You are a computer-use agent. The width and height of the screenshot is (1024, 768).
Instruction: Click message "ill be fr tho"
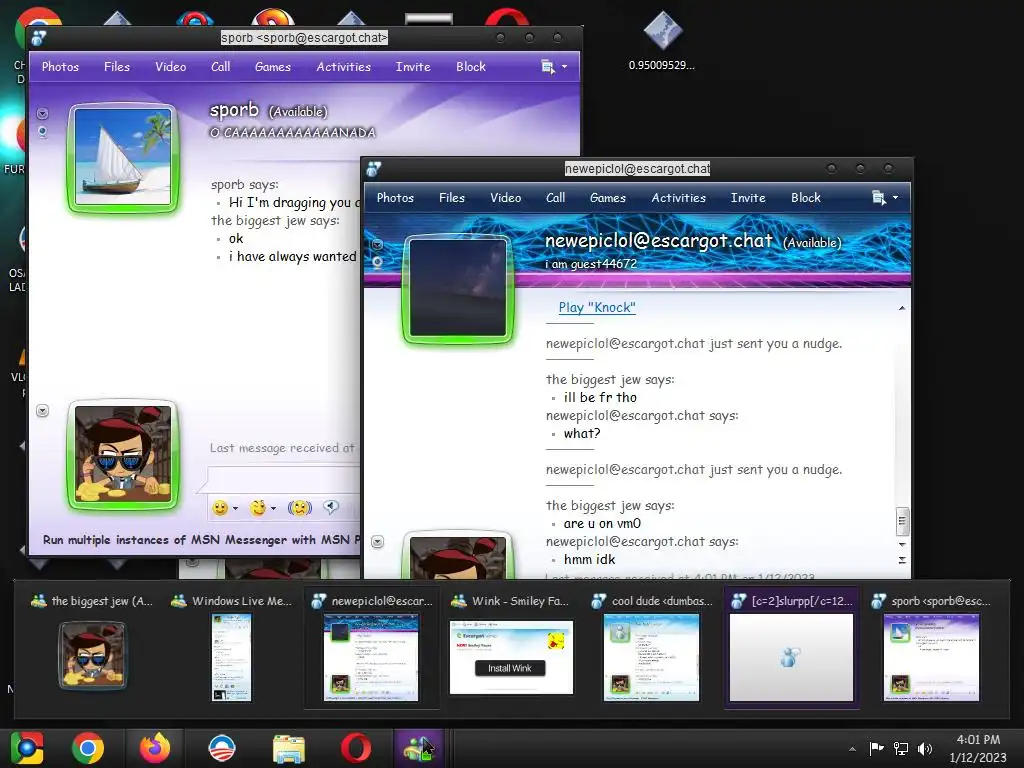point(600,397)
